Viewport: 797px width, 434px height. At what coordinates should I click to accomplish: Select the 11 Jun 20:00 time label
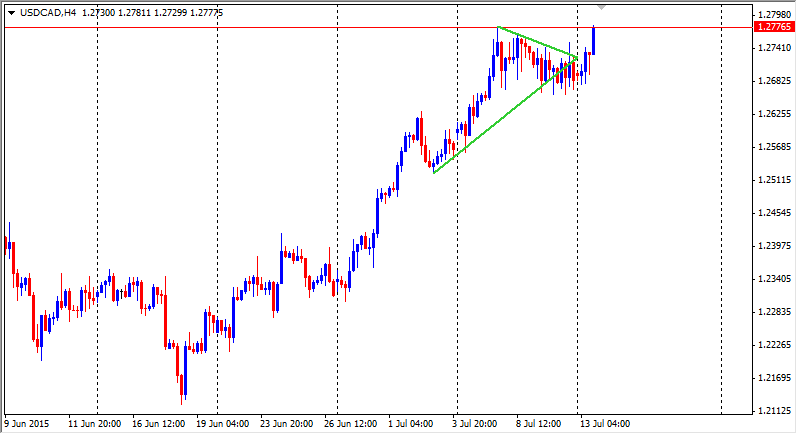[95, 423]
